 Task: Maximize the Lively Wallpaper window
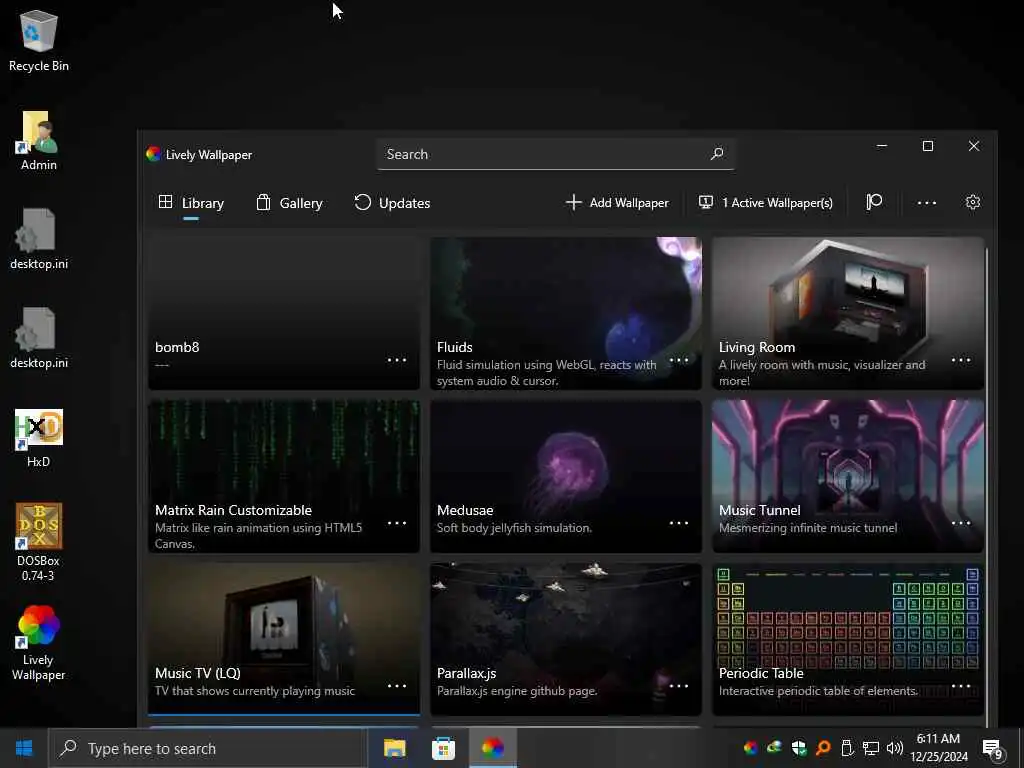[x=927, y=146]
